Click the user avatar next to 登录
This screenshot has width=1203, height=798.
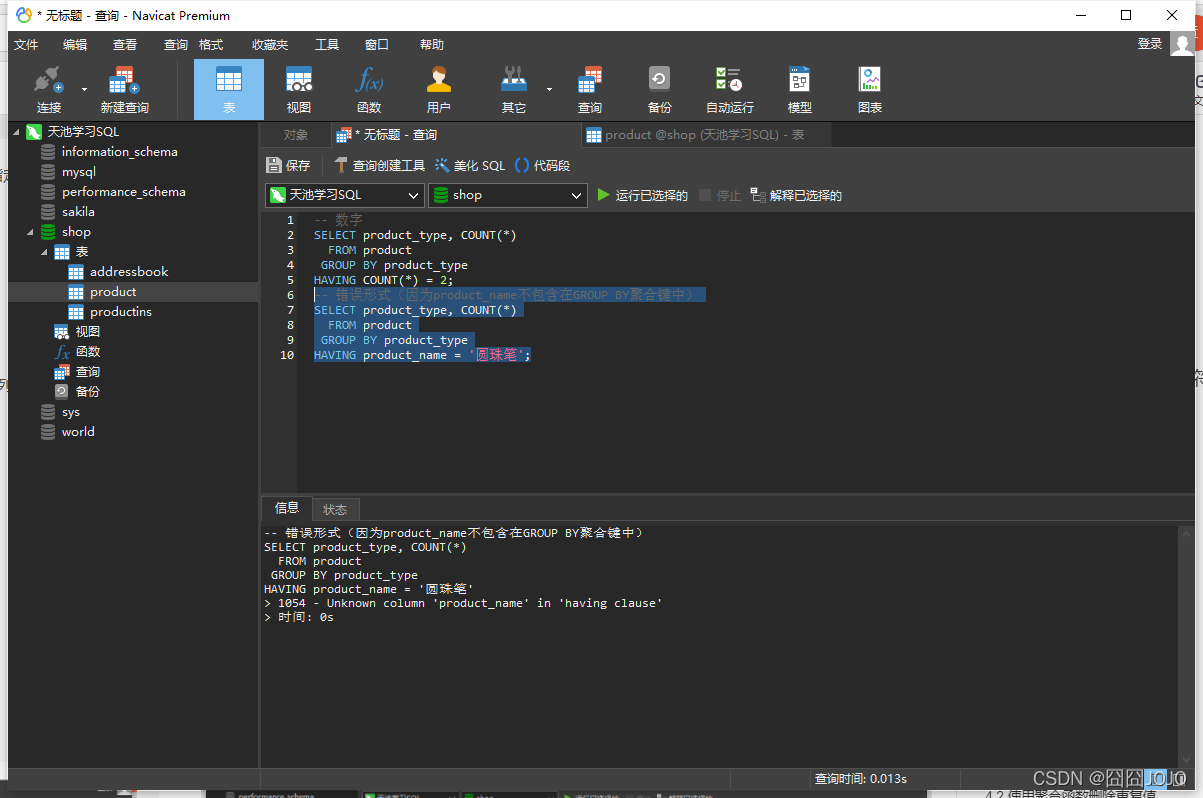(1182, 44)
